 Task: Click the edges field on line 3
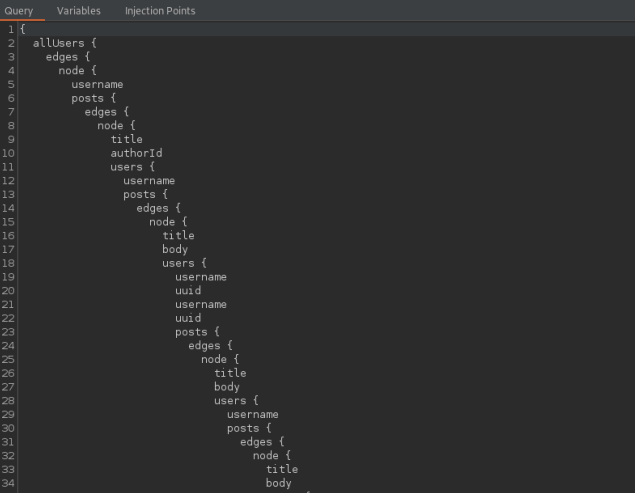(x=61, y=57)
